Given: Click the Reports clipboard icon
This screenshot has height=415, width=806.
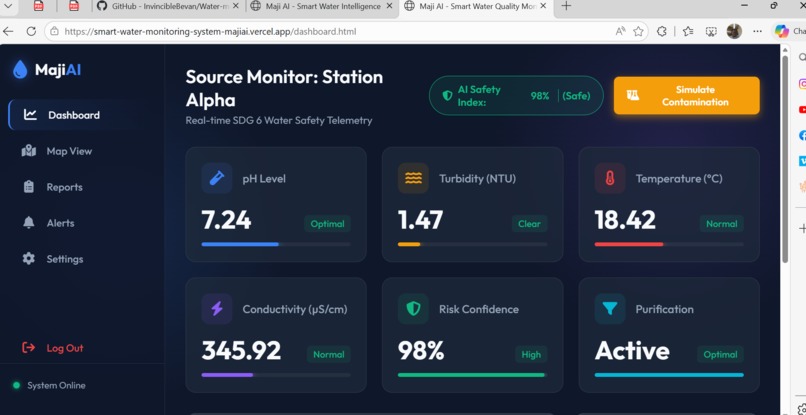Looking at the screenshot, I should coord(29,187).
